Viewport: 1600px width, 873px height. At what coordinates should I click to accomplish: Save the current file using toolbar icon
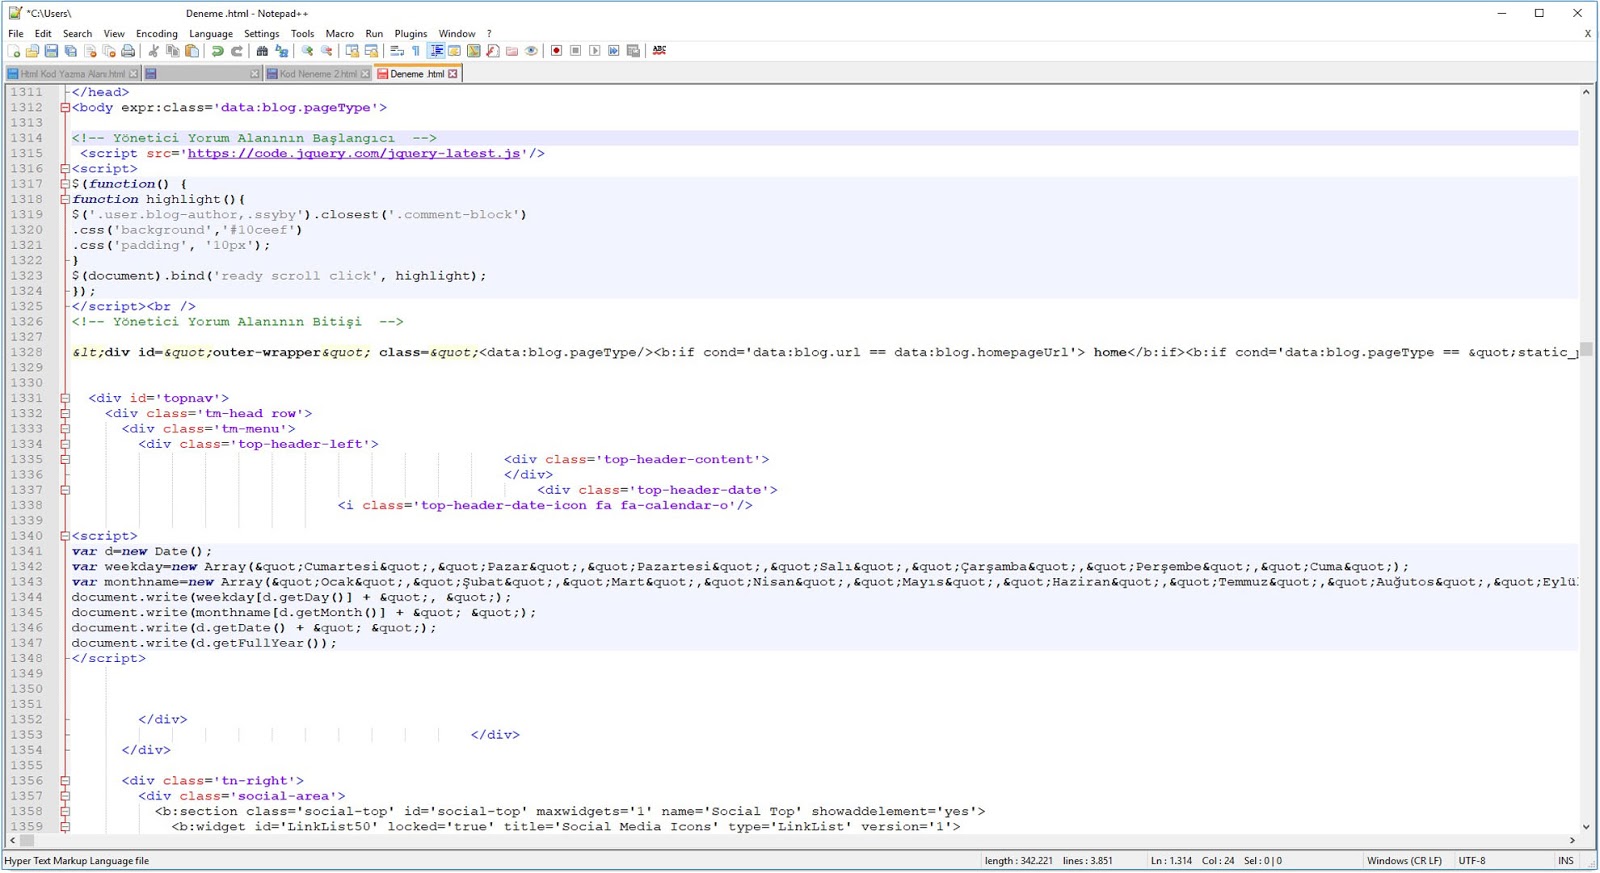pyautogui.click(x=51, y=51)
